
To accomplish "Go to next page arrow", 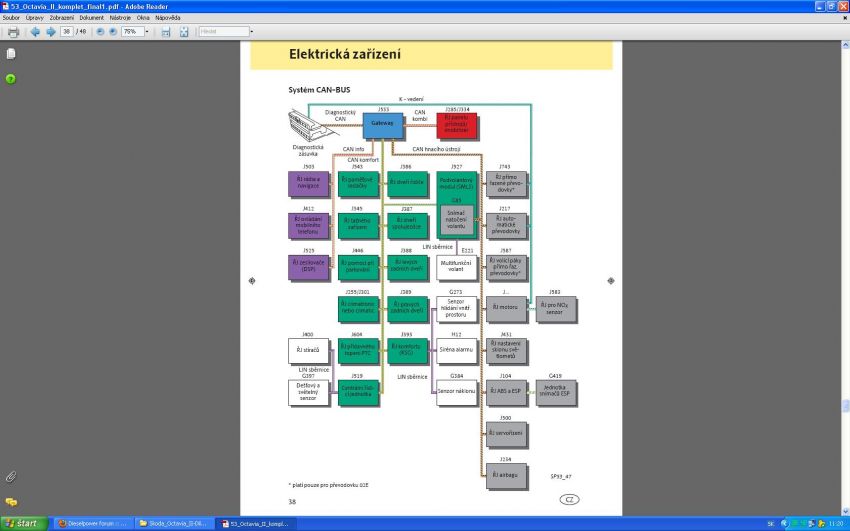I will tap(49, 32).
